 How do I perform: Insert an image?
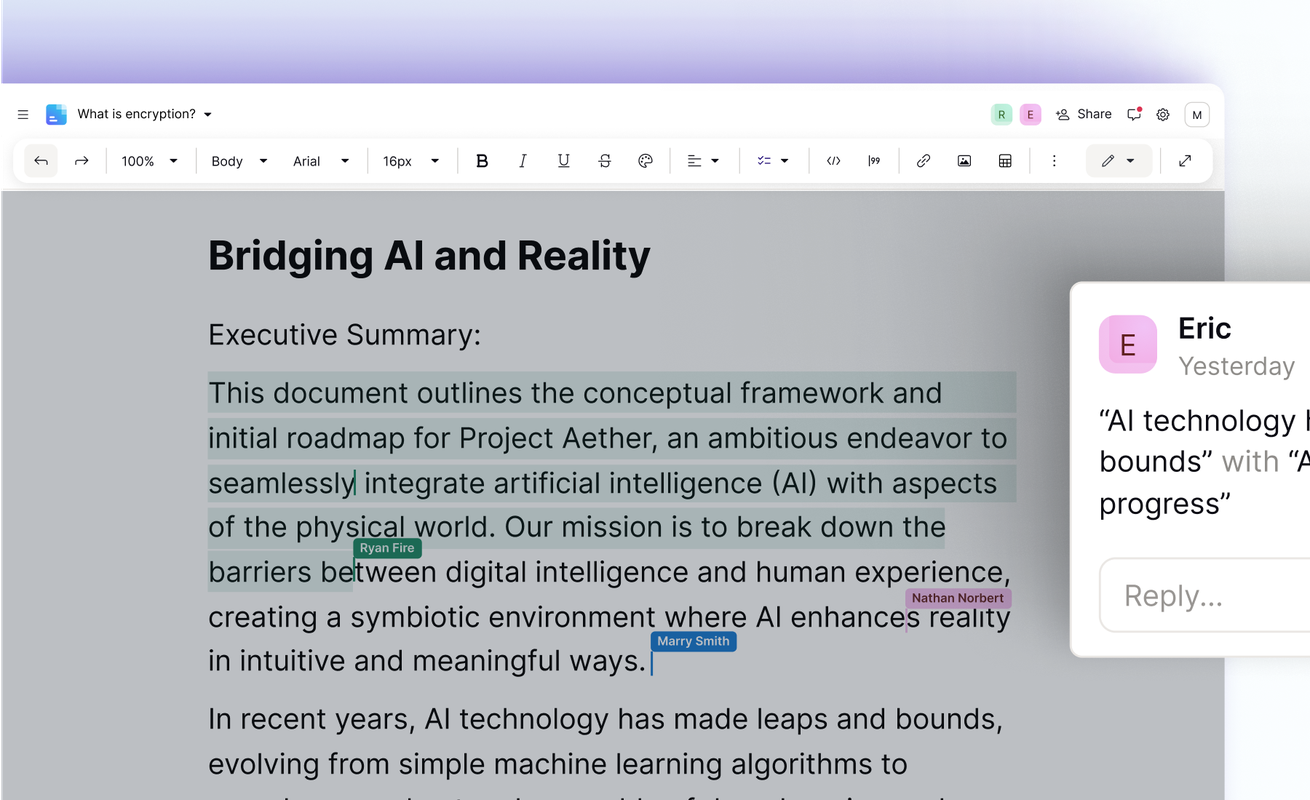(965, 161)
